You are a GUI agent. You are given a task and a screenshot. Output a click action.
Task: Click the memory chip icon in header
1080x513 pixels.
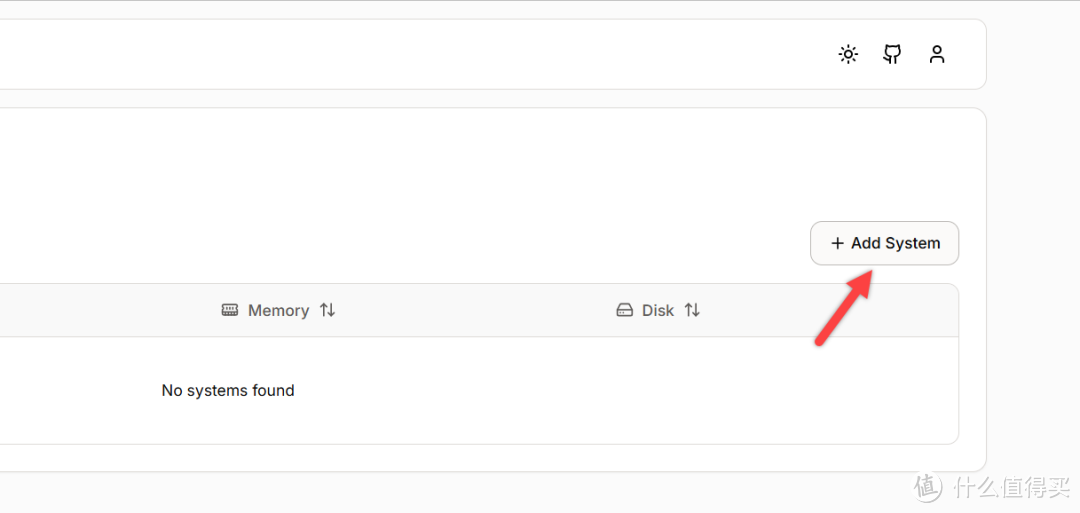point(230,311)
